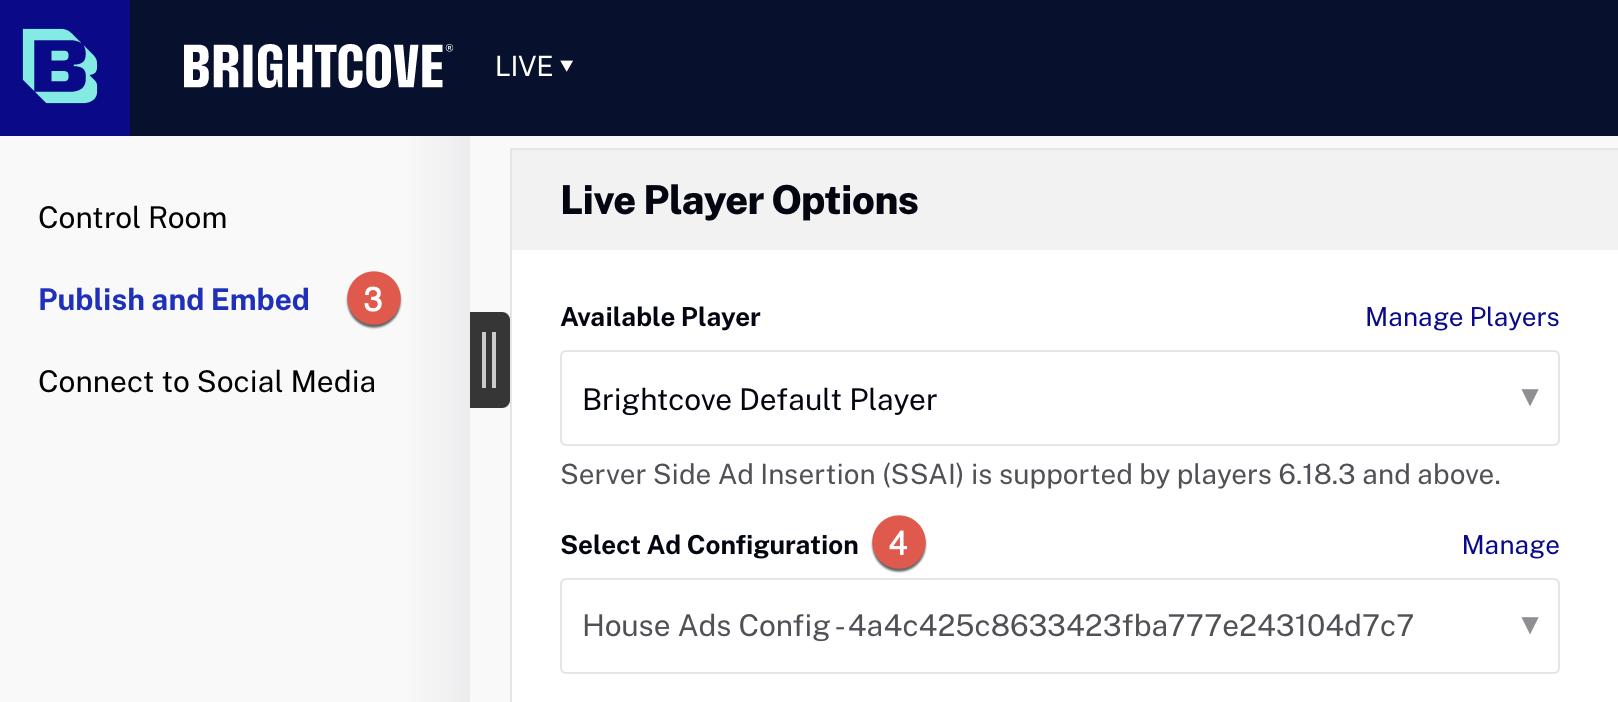
Task: Click Manage link for ad configuration
Action: coord(1510,545)
